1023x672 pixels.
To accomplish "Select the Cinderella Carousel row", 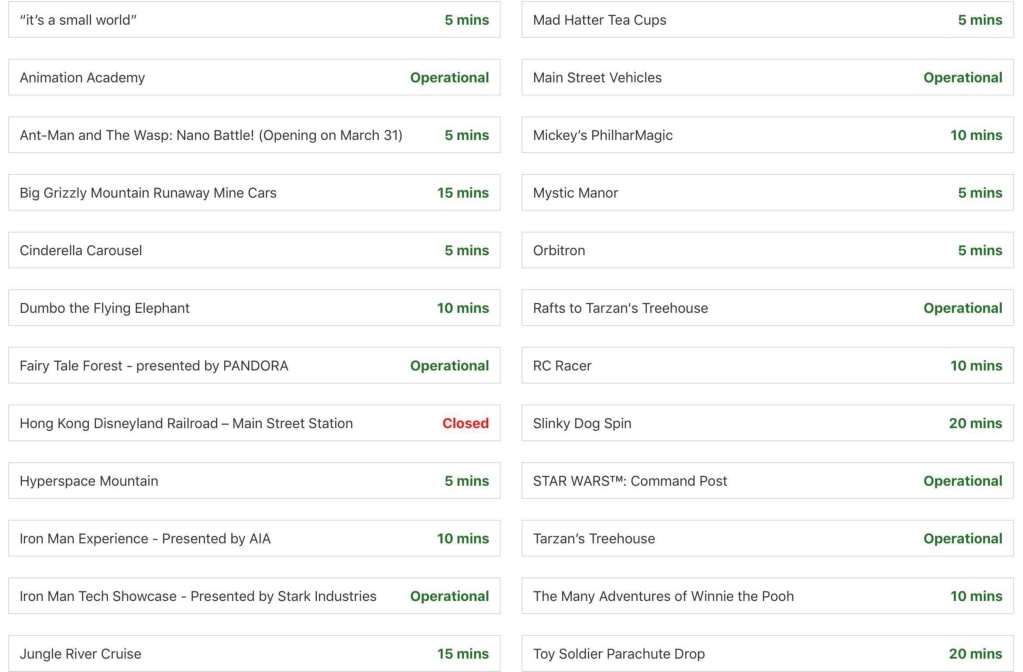I will [254, 251].
